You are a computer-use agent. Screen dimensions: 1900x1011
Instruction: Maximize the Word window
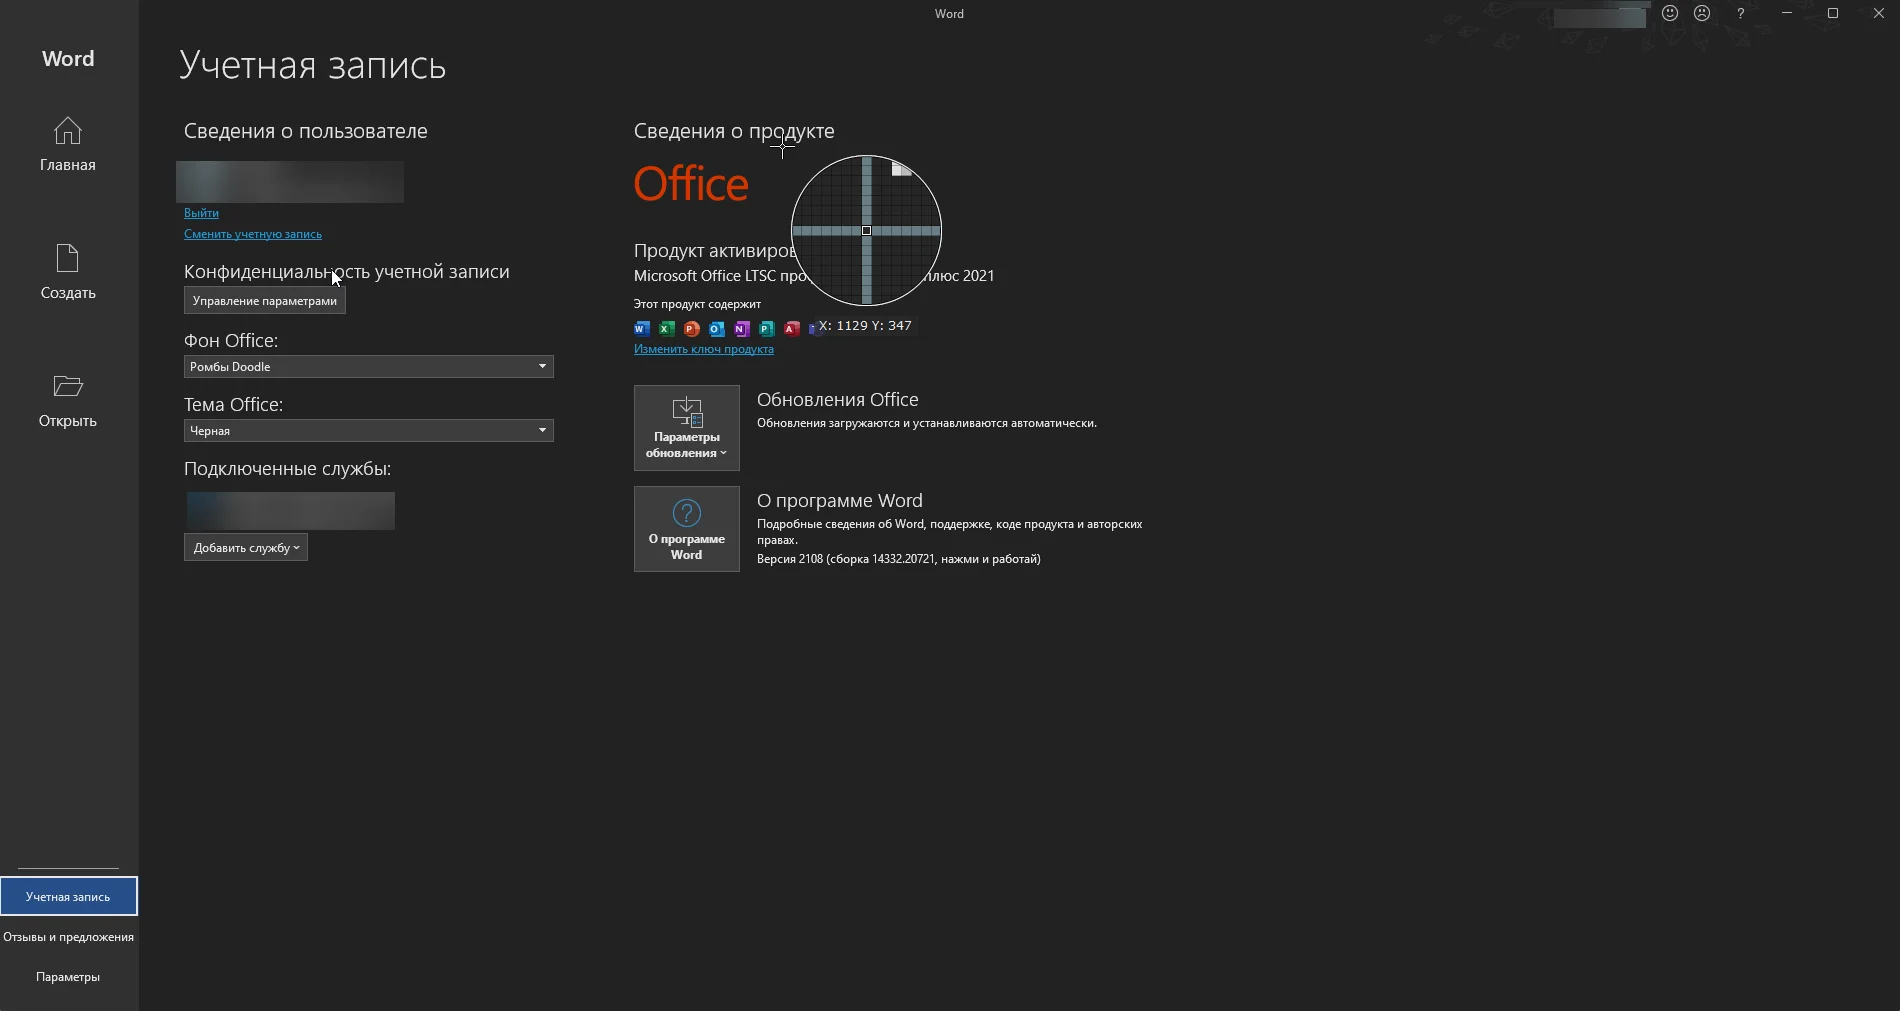pyautogui.click(x=1833, y=13)
